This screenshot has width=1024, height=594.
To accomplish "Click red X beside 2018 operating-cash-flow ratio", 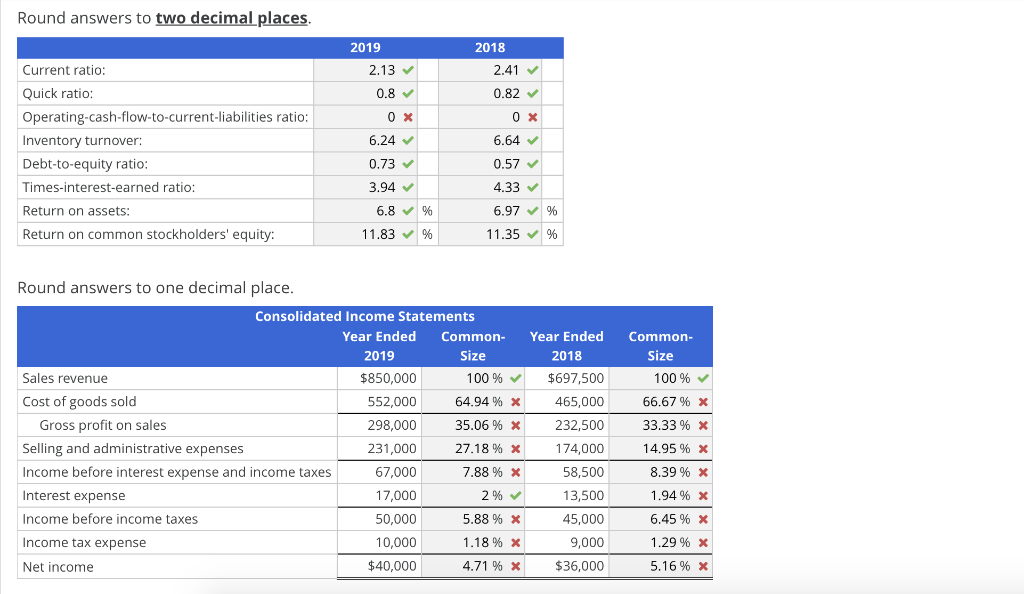I will coord(533,117).
